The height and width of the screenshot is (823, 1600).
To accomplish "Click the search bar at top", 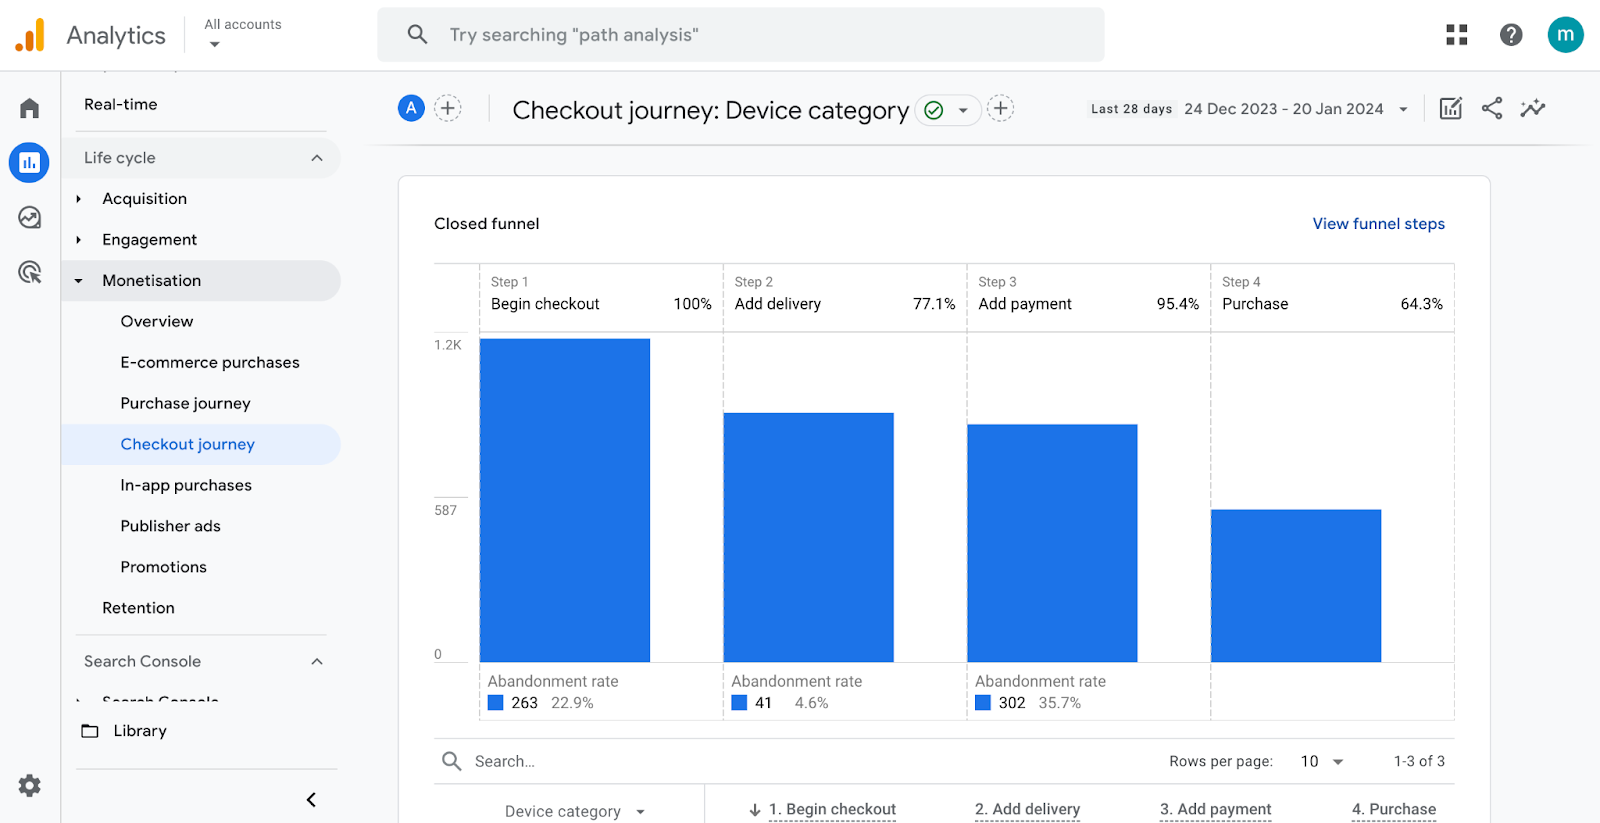I will pos(740,35).
